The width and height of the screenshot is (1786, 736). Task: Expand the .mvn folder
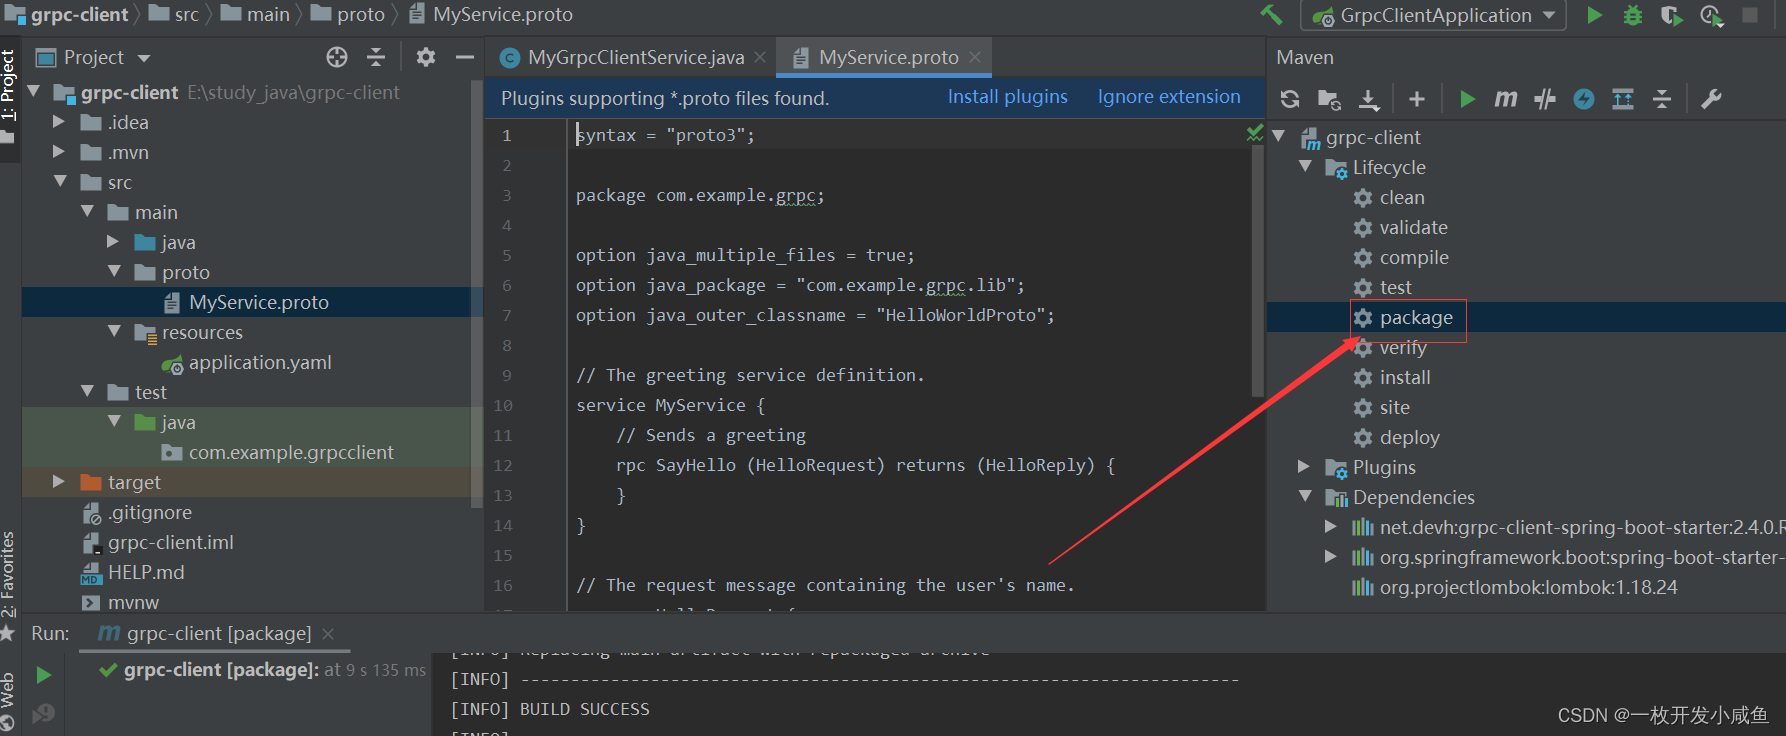[59, 152]
